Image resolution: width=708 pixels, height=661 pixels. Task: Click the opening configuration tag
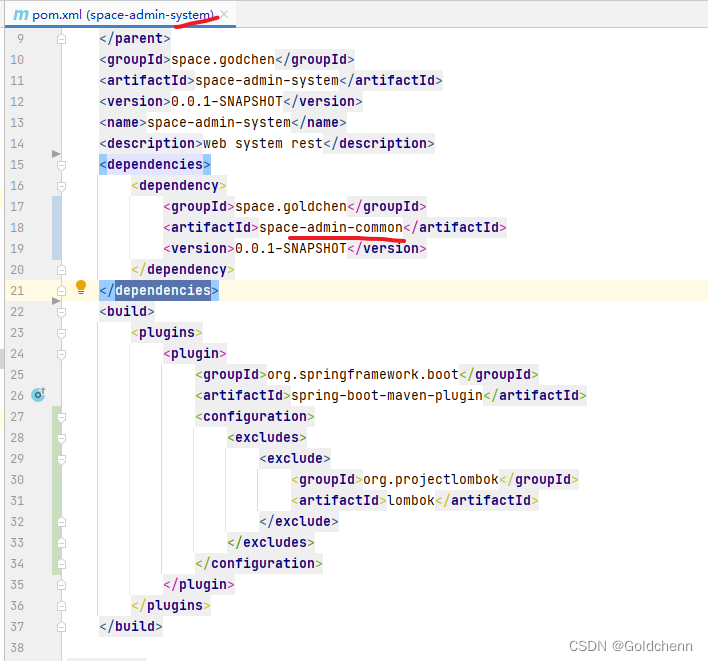(x=255, y=416)
